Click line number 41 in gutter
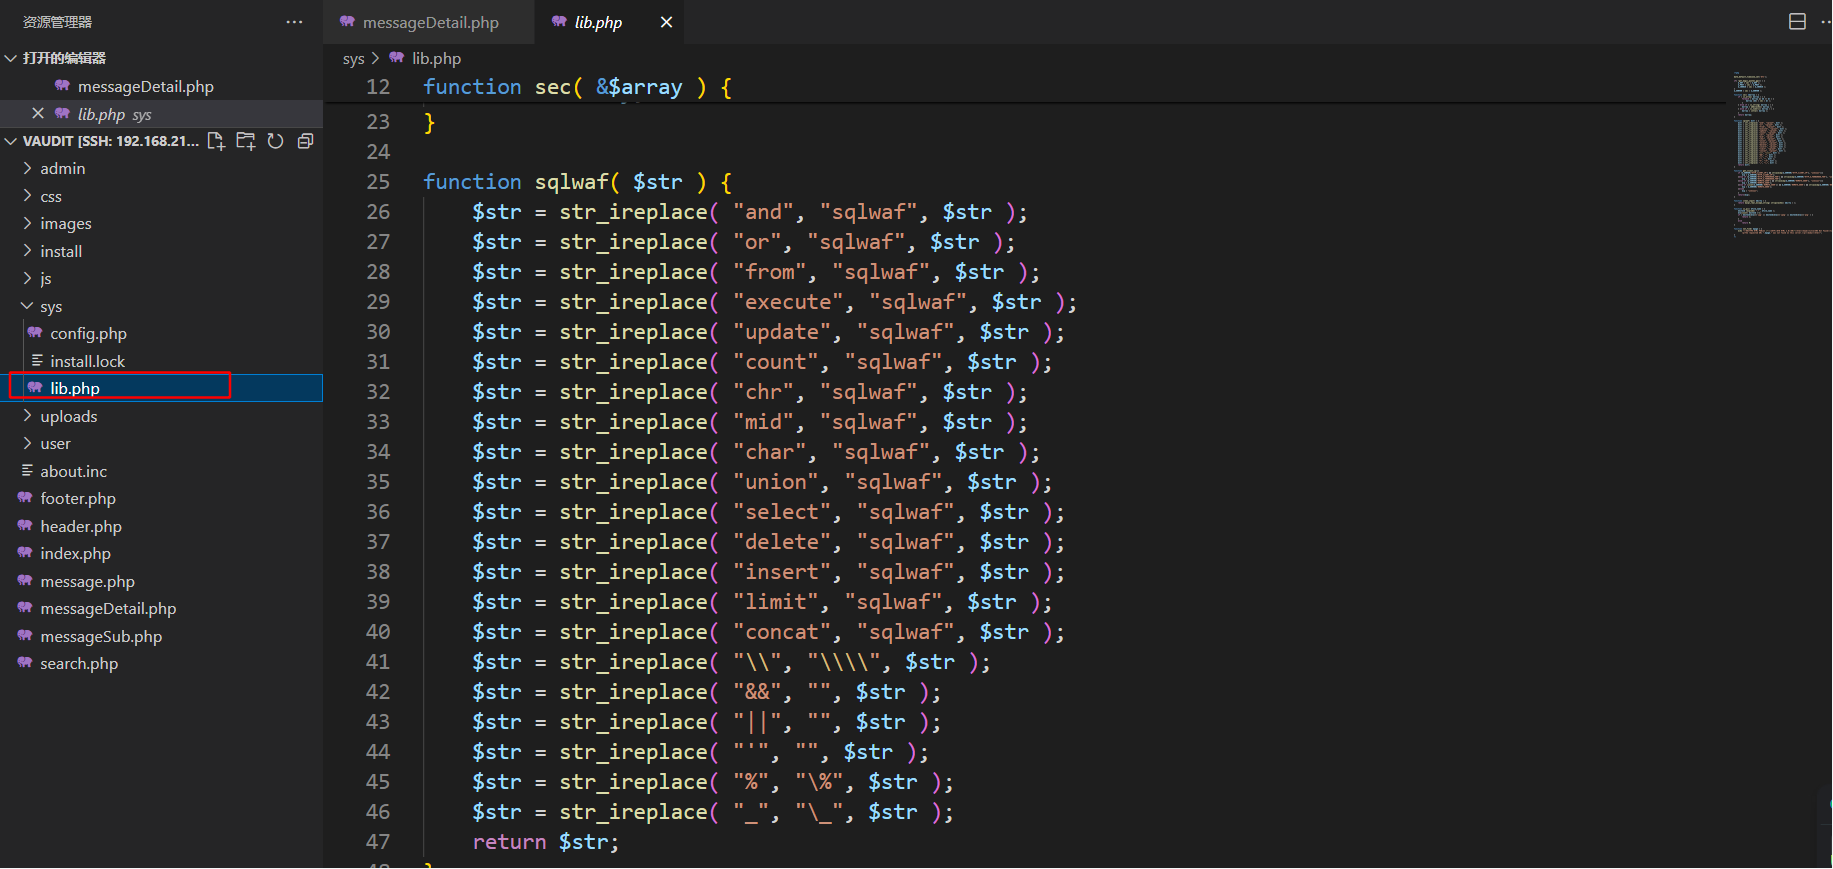Viewport: 1833px width, 869px height. tap(378, 662)
